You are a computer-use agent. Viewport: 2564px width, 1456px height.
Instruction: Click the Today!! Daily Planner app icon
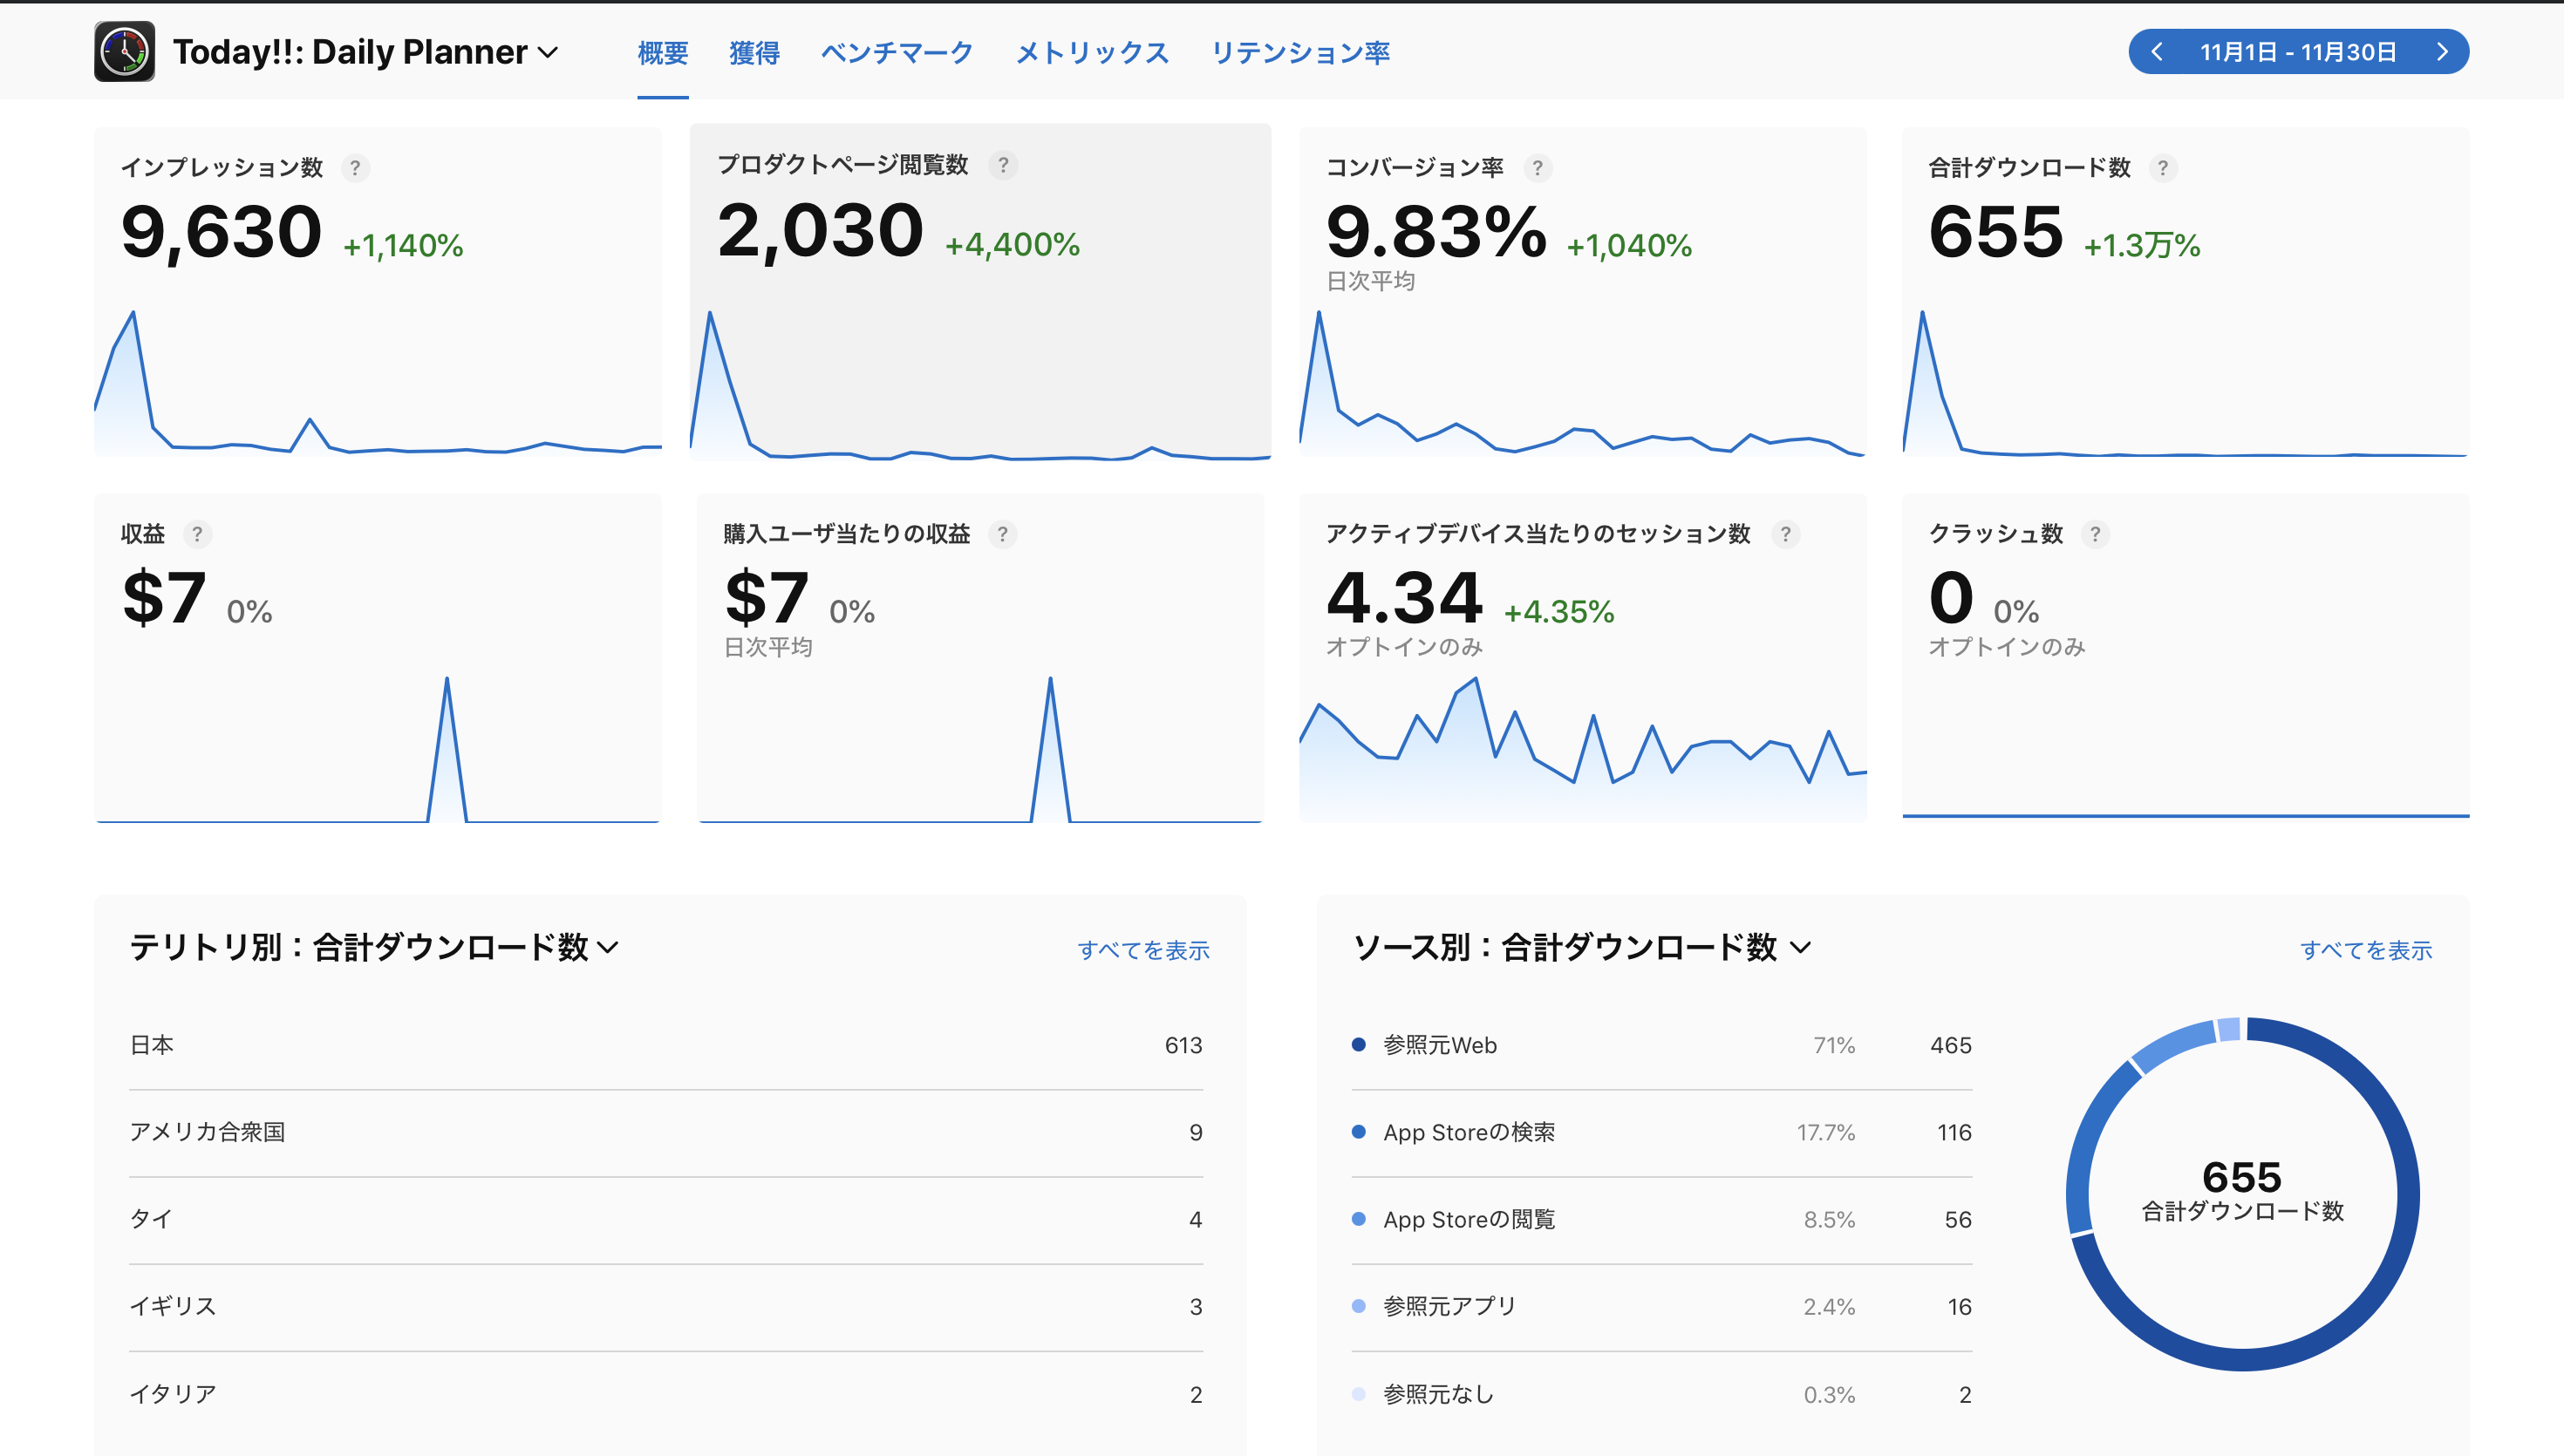(124, 52)
